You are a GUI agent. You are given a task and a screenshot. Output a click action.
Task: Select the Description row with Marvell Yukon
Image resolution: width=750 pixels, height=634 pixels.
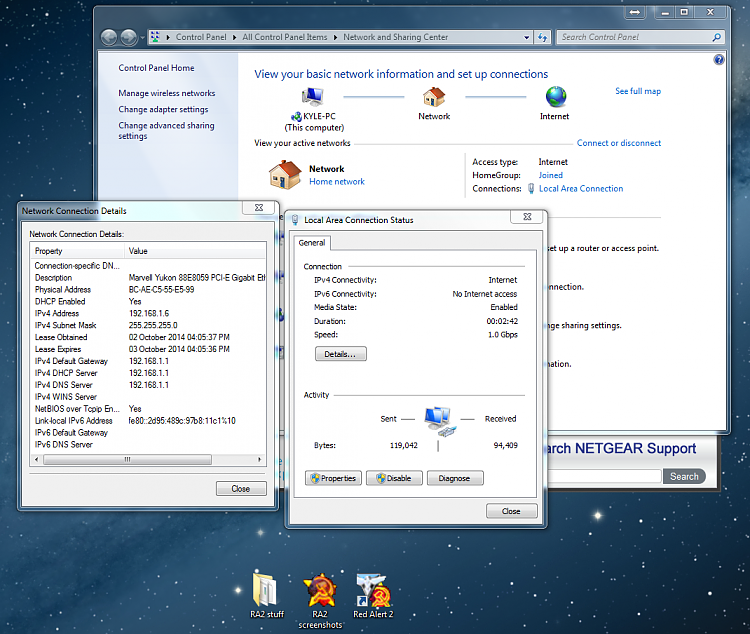pos(148,278)
